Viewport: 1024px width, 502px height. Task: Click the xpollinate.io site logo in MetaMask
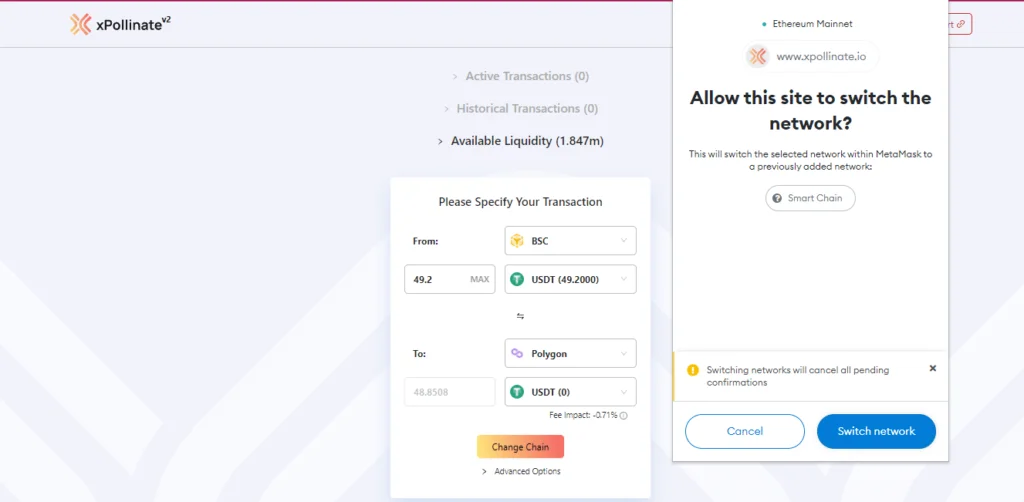(x=758, y=57)
